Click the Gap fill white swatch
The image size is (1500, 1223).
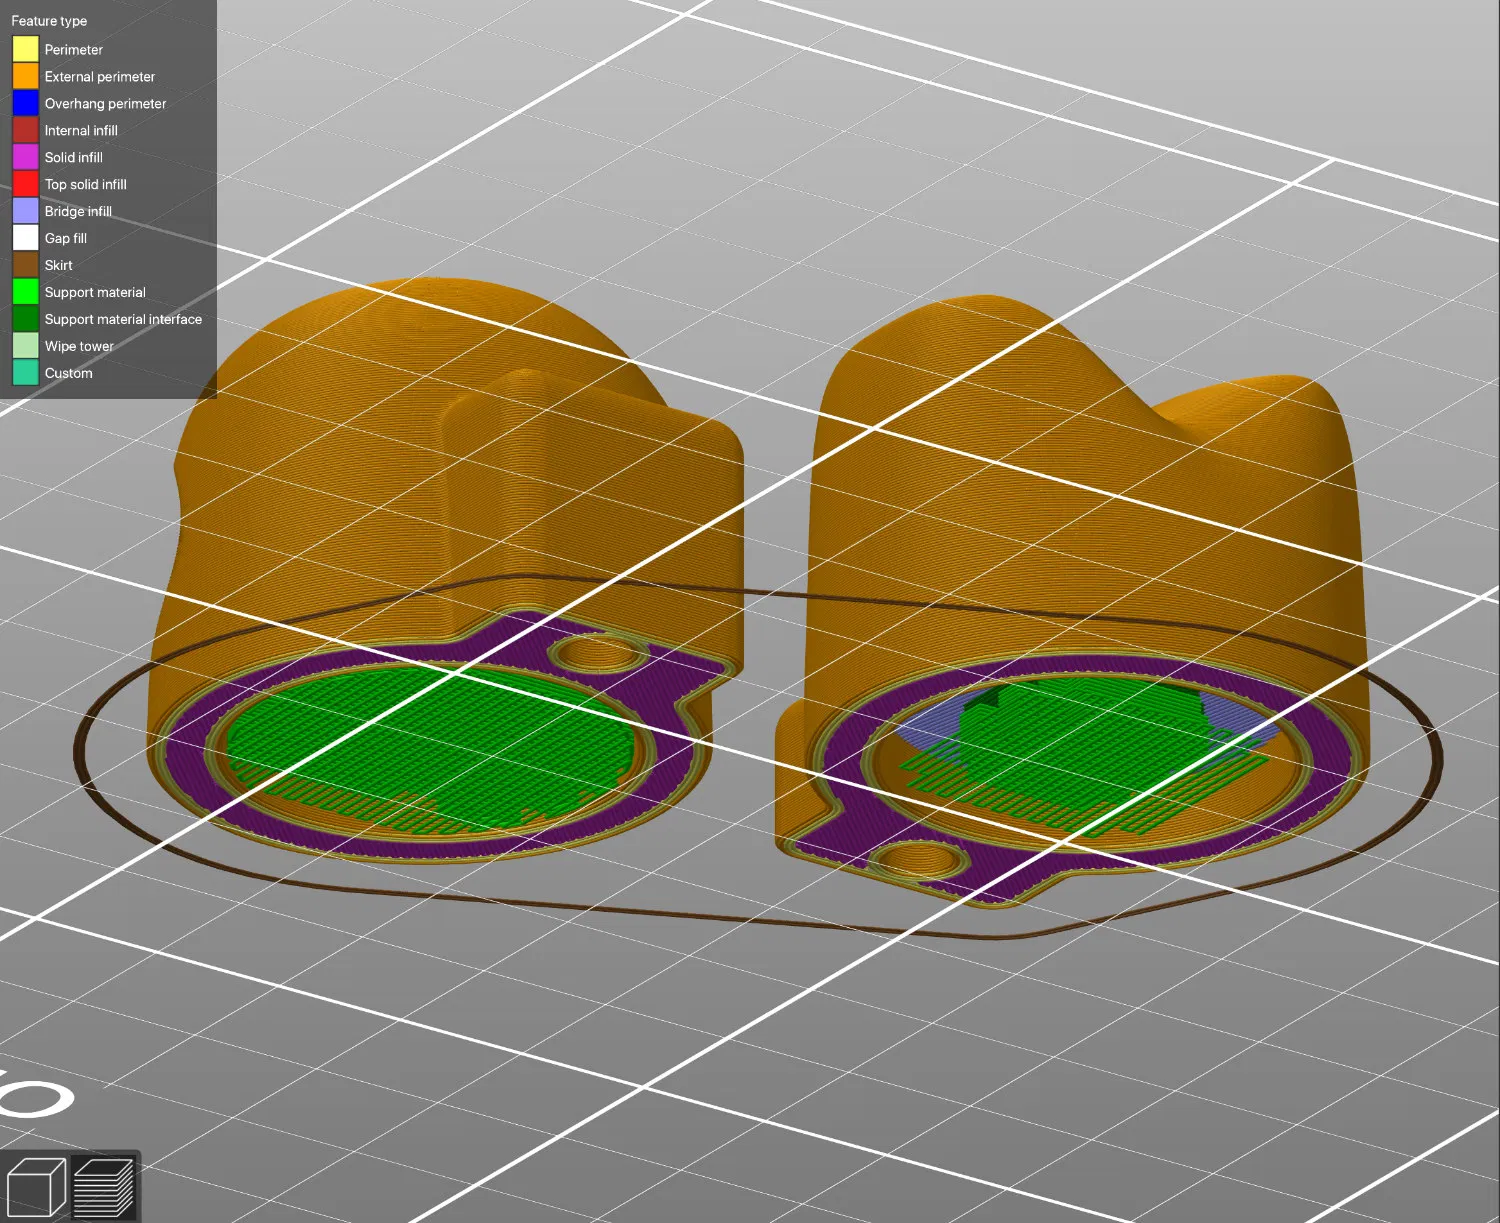tap(25, 238)
